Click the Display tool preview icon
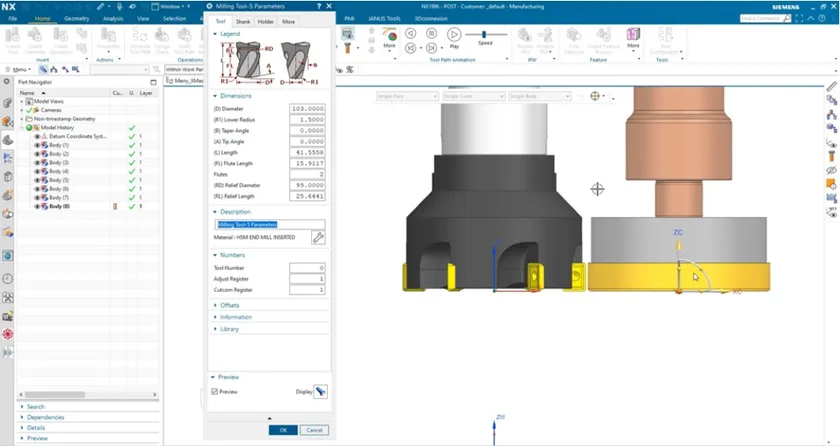The image size is (840, 446). pos(320,391)
